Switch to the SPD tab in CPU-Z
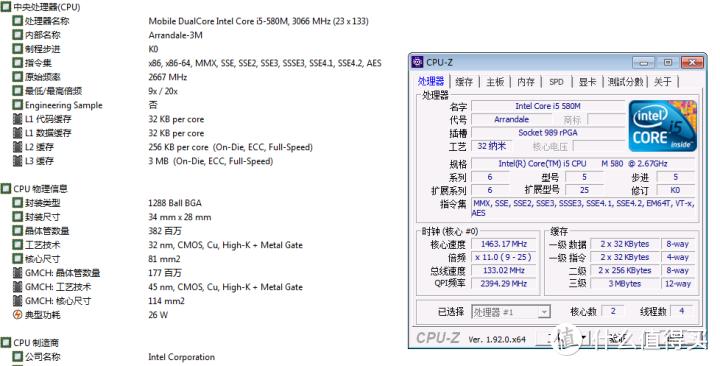The image size is (720, 366). pyautogui.click(x=556, y=82)
